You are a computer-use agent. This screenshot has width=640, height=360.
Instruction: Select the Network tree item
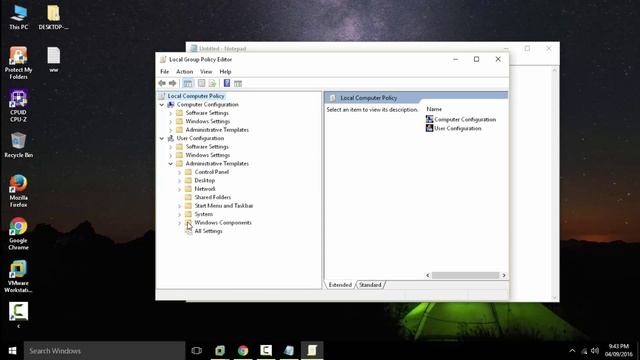[x=205, y=189]
